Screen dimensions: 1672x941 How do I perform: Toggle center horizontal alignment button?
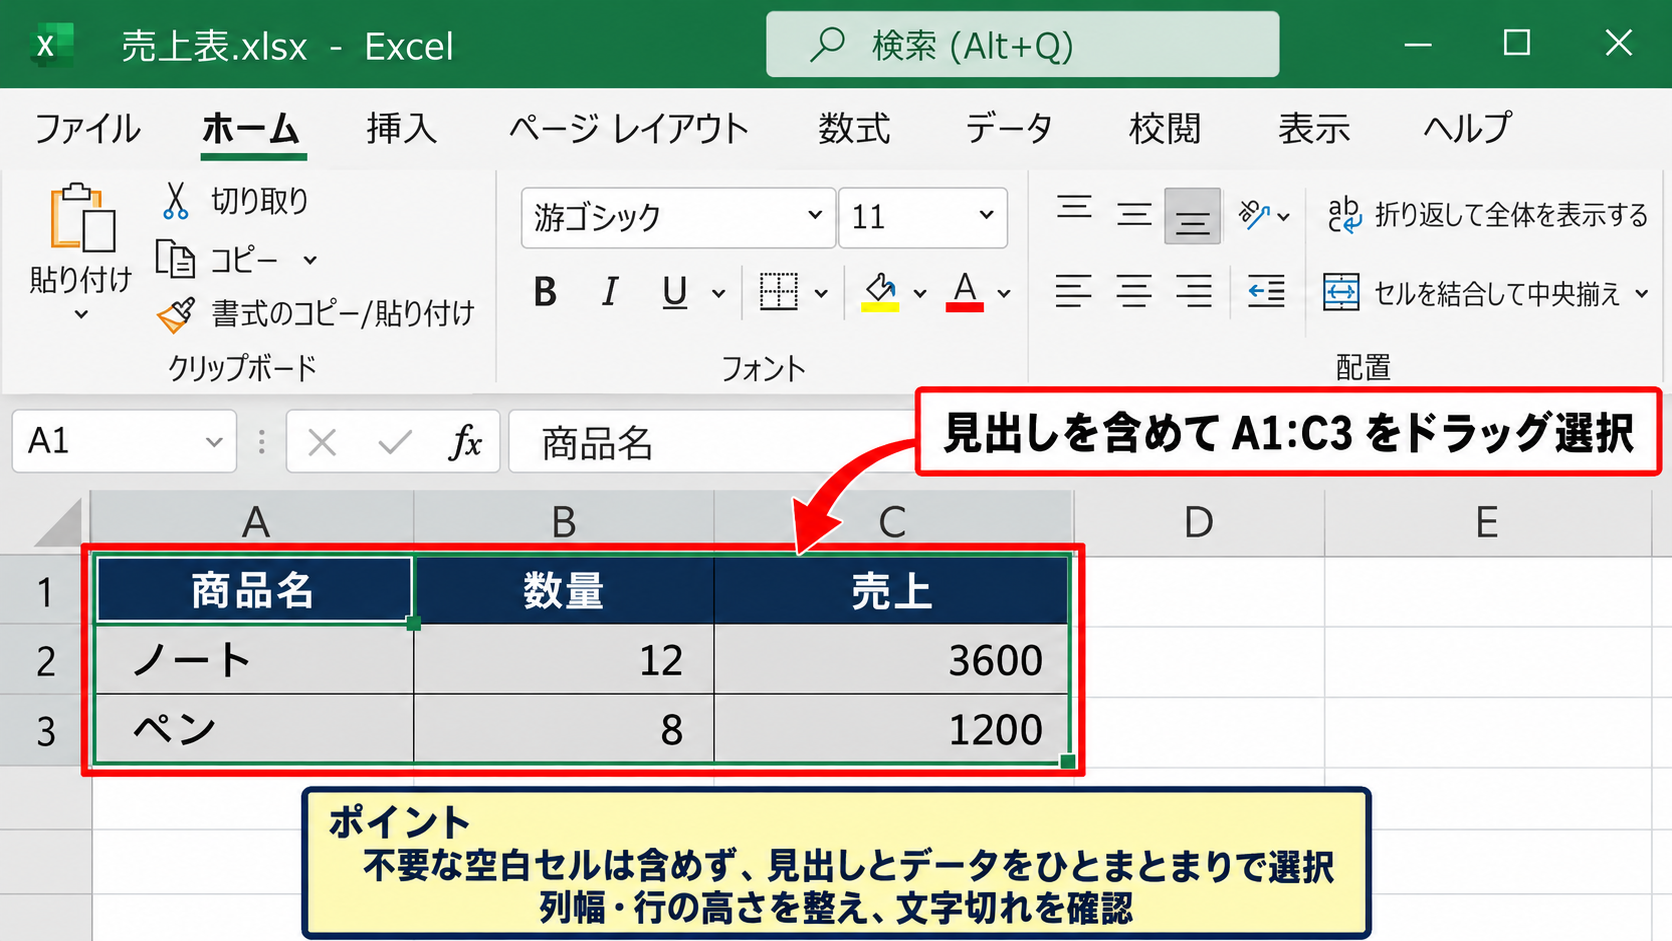pyautogui.click(x=1134, y=291)
